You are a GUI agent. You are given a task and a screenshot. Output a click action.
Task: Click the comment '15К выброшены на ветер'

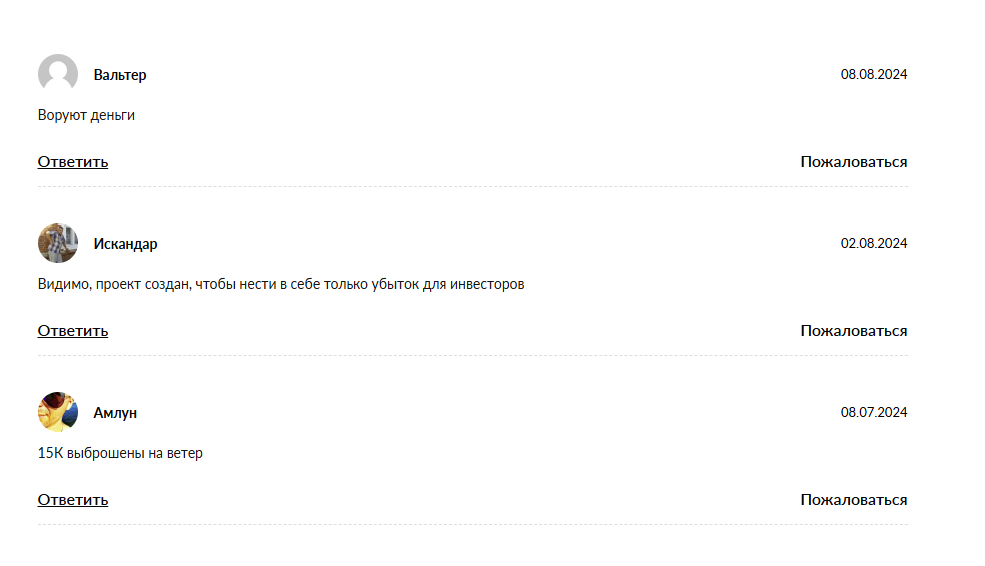click(x=120, y=453)
